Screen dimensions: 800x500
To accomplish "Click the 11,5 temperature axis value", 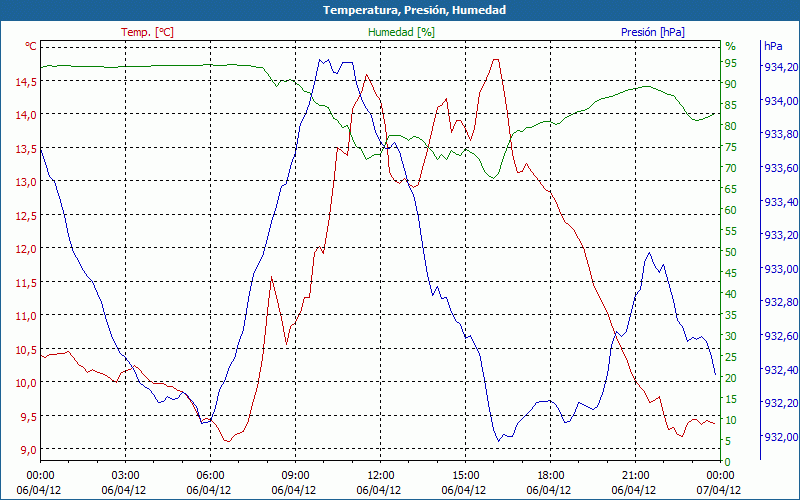I will point(26,282).
